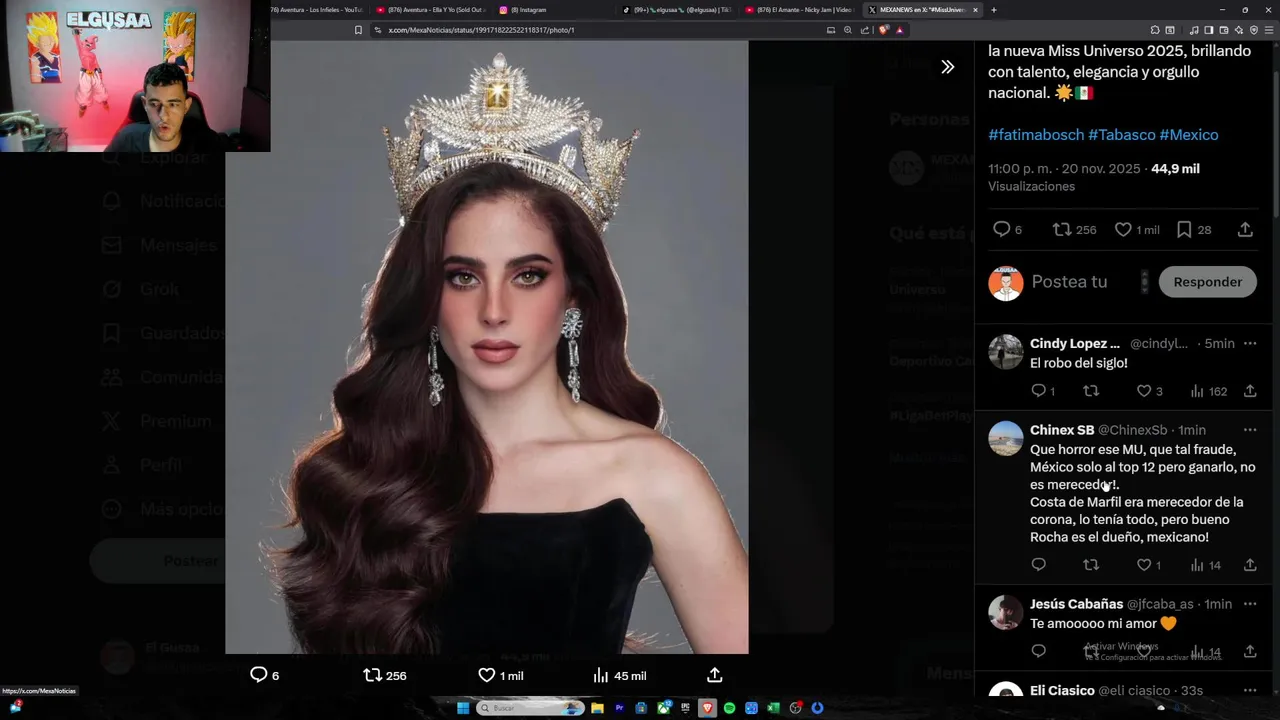Click the x.com address bar URL
The height and width of the screenshot is (720, 1280).
point(481,30)
